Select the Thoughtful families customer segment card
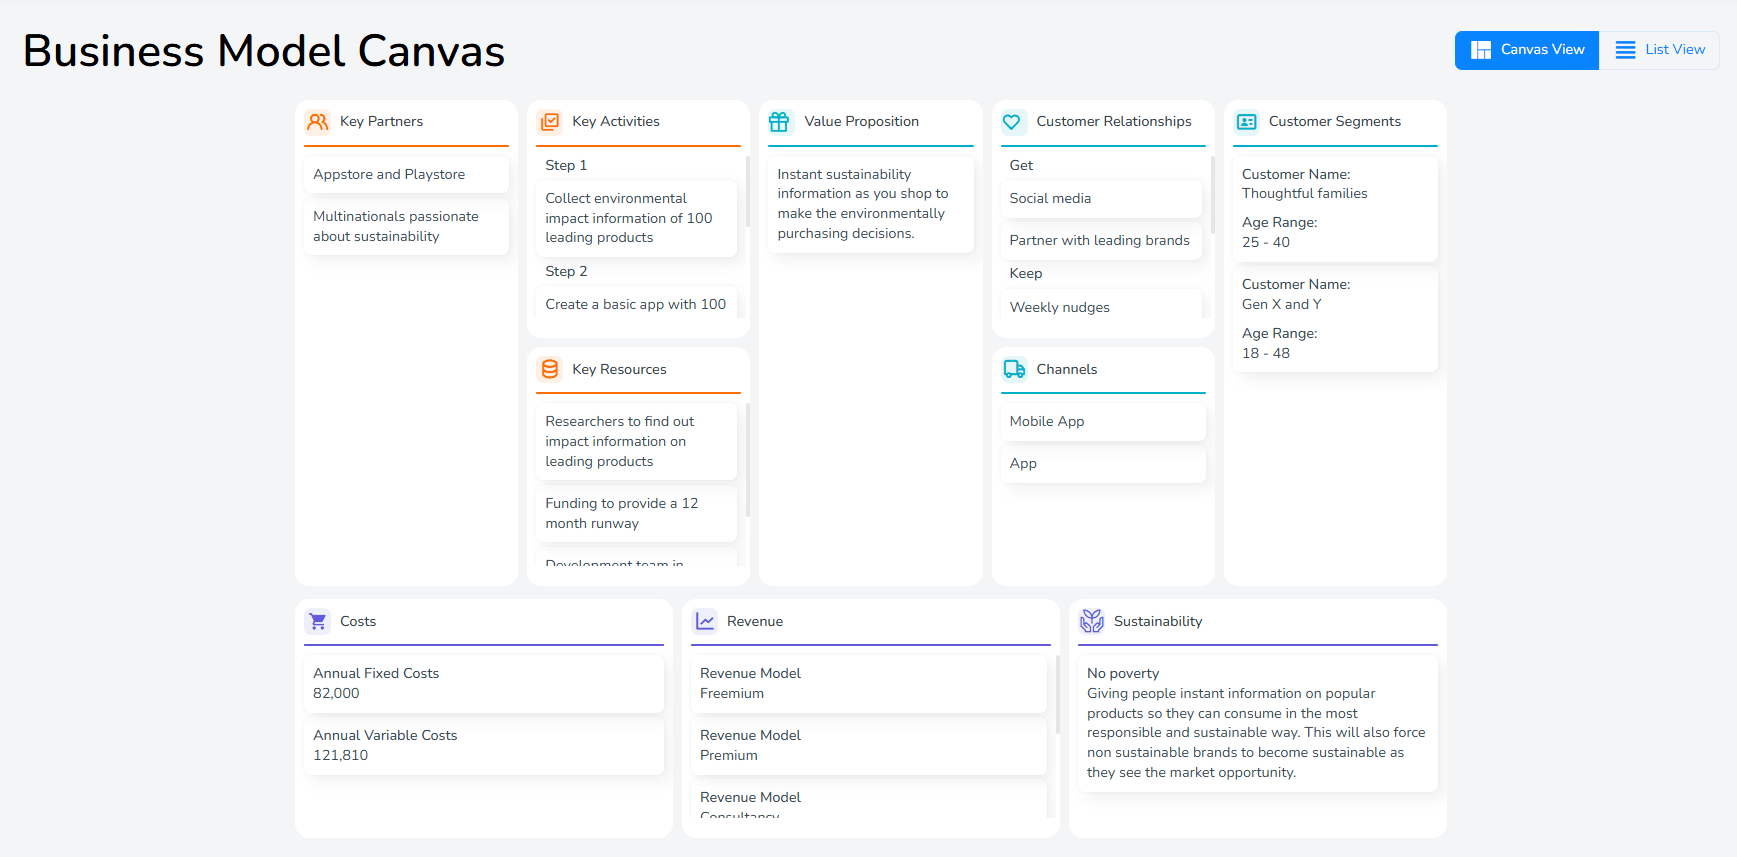This screenshot has width=1737, height=857. [1335, 208]
